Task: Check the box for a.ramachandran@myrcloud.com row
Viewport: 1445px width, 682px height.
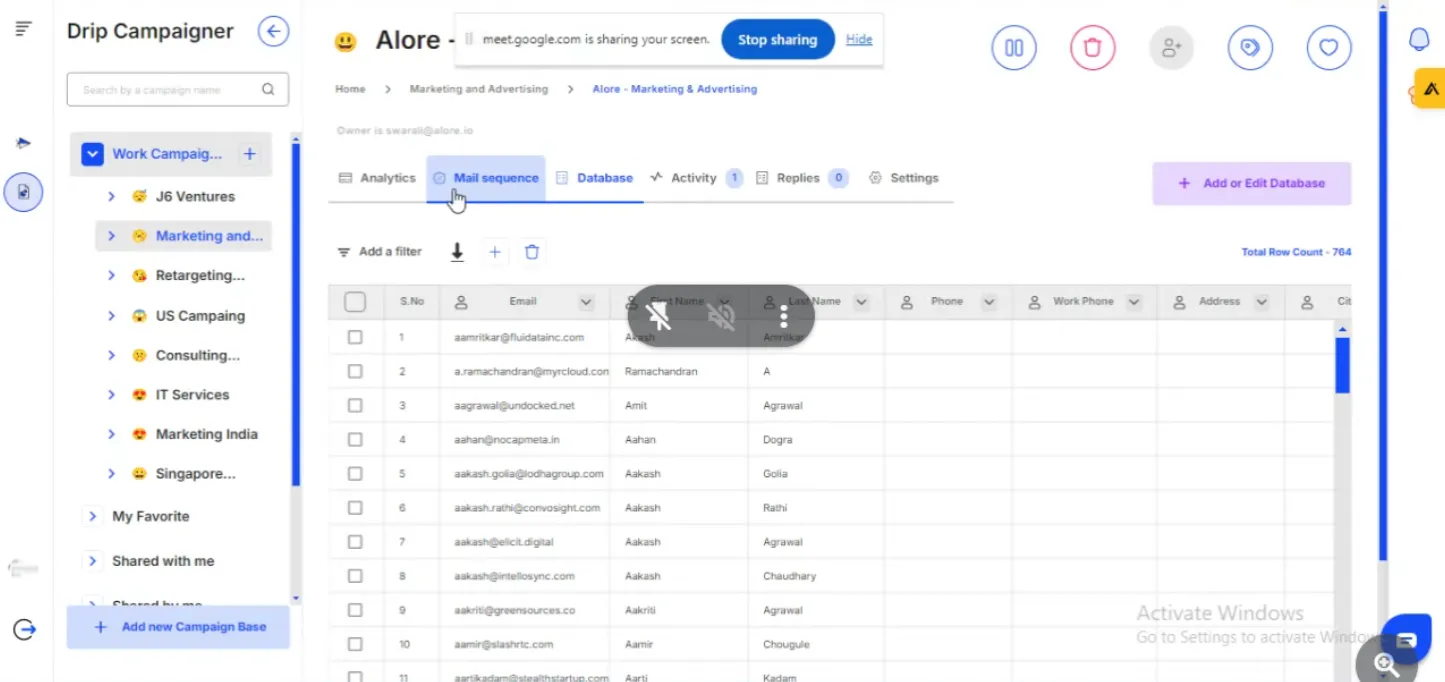Action: click(x=355, y=371)
